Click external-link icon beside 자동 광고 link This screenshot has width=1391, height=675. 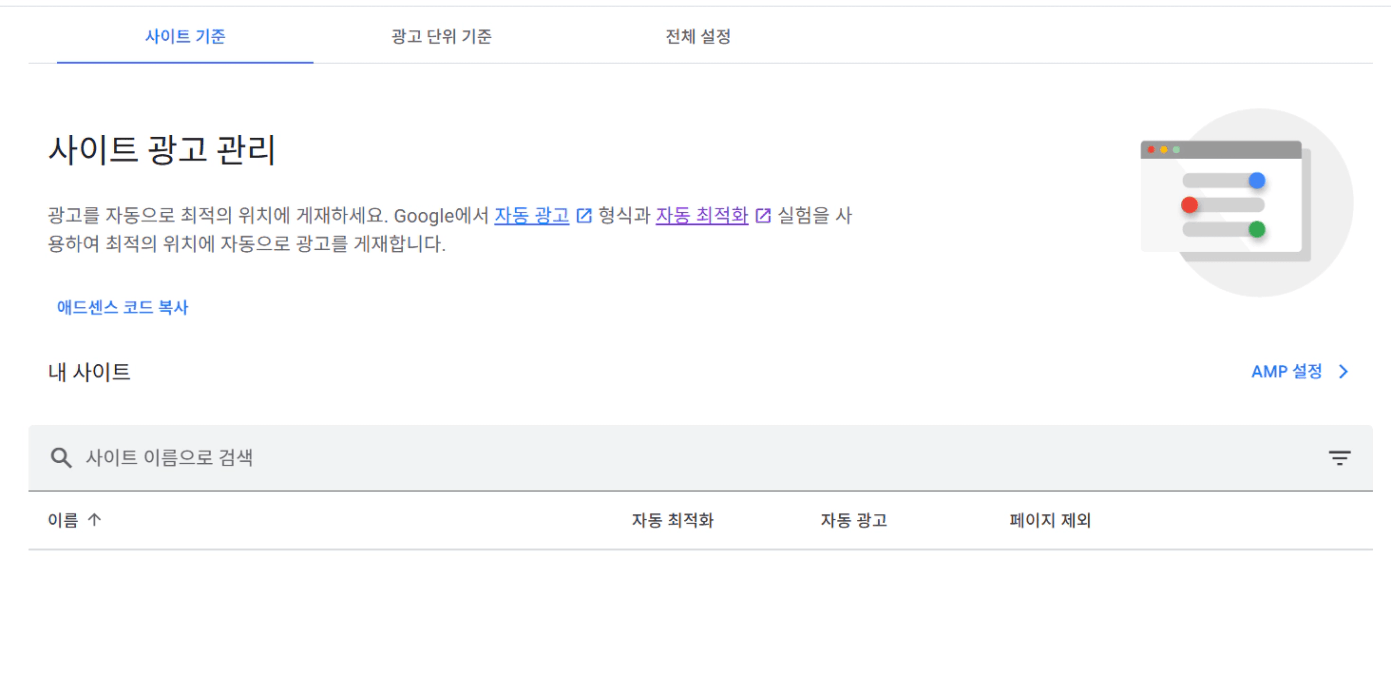coord(585,215)
